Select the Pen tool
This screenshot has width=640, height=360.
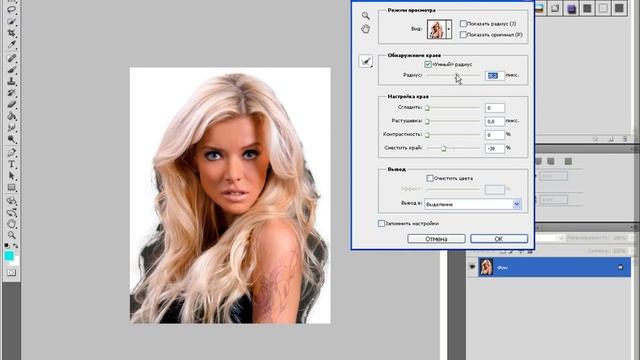pos(11,153)
